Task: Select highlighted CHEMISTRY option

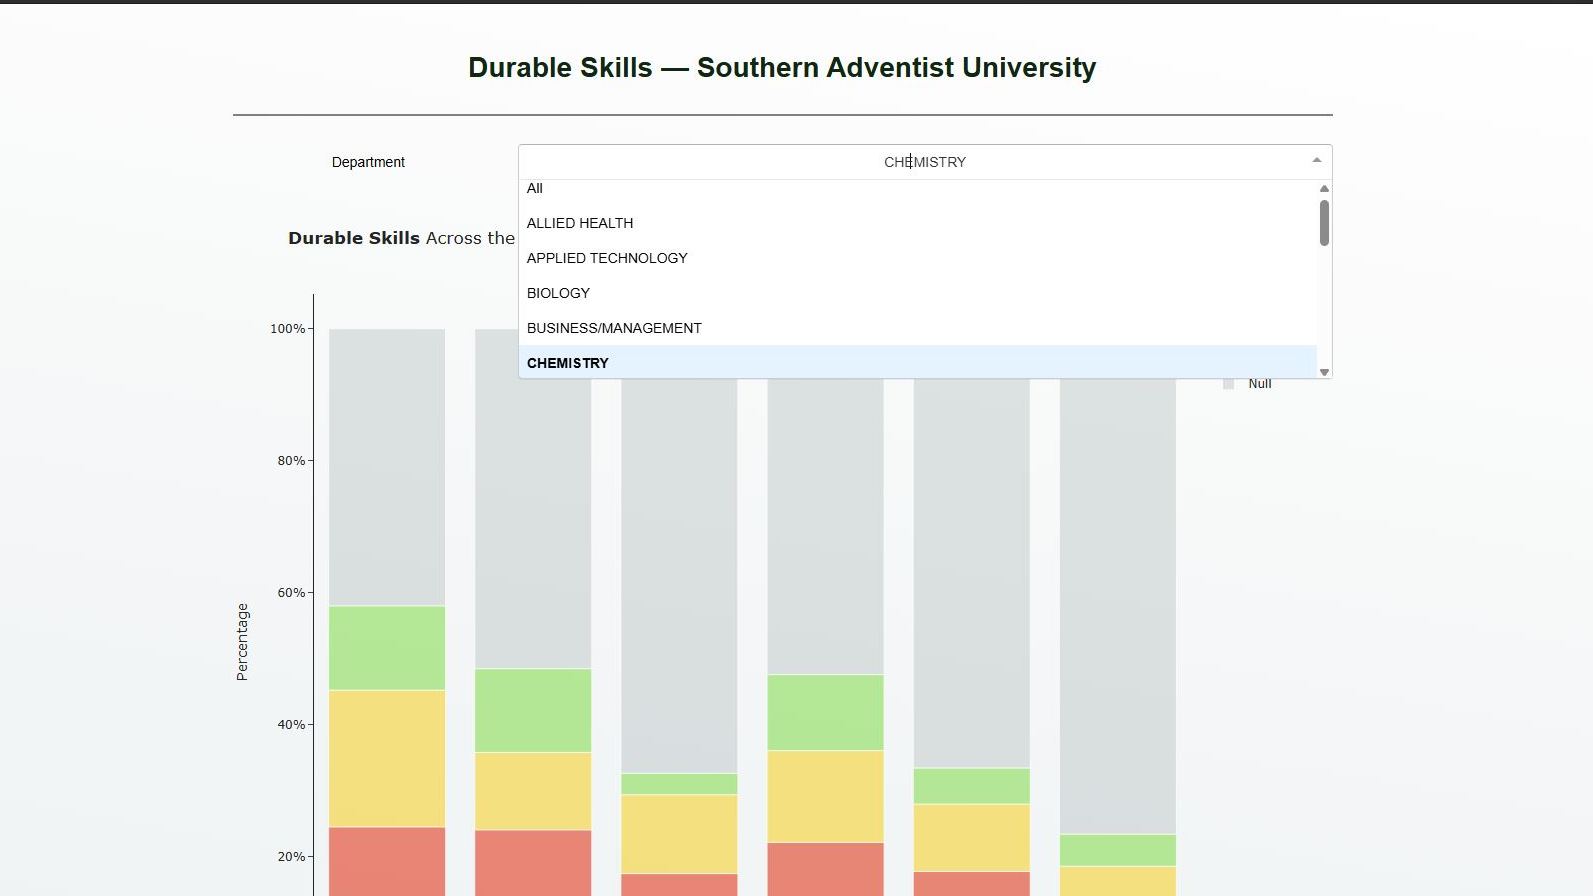Action: [x=568, y=363]
